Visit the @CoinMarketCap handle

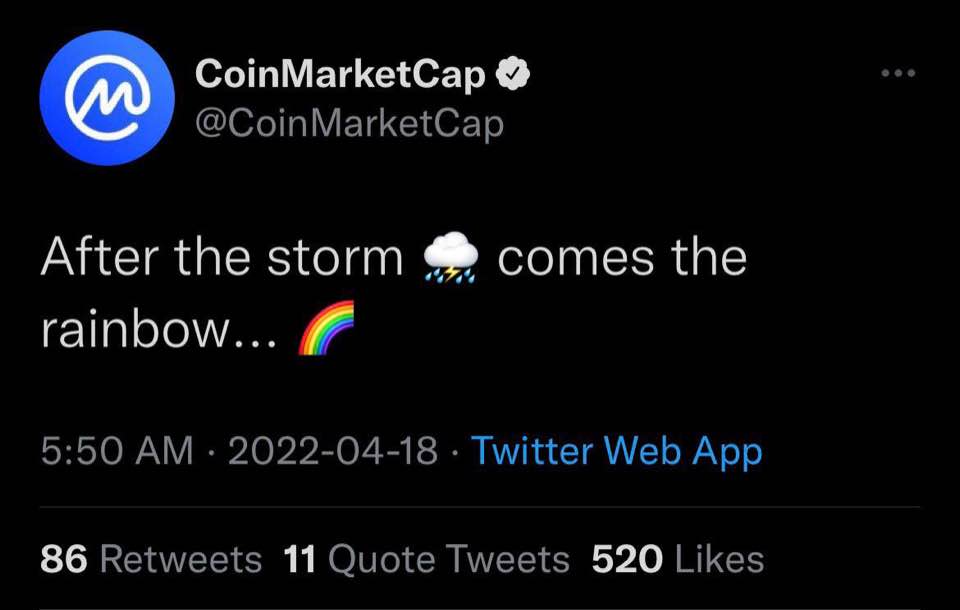coord(349,123)
